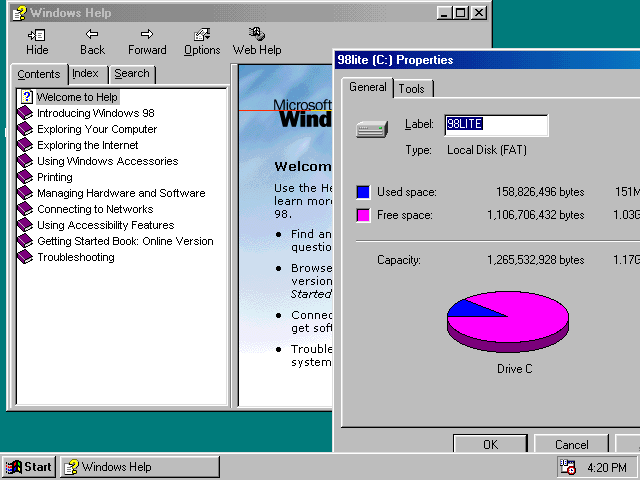Click the system tray scheduler icon
The width and height of the screenshot is (640, 480).
coord(567,467)
